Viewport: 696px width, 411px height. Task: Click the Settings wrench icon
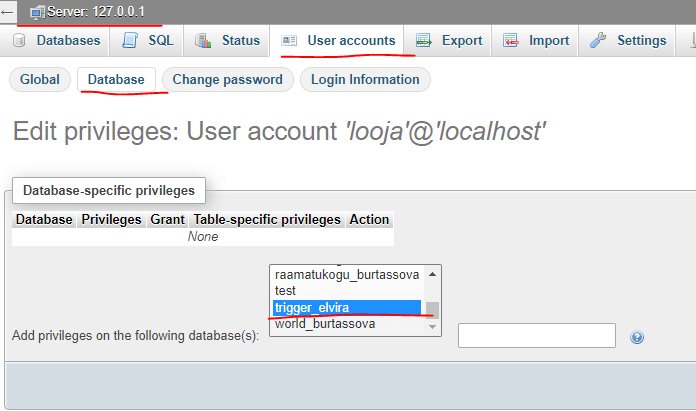pyautogui.click(x=598, y=41)
